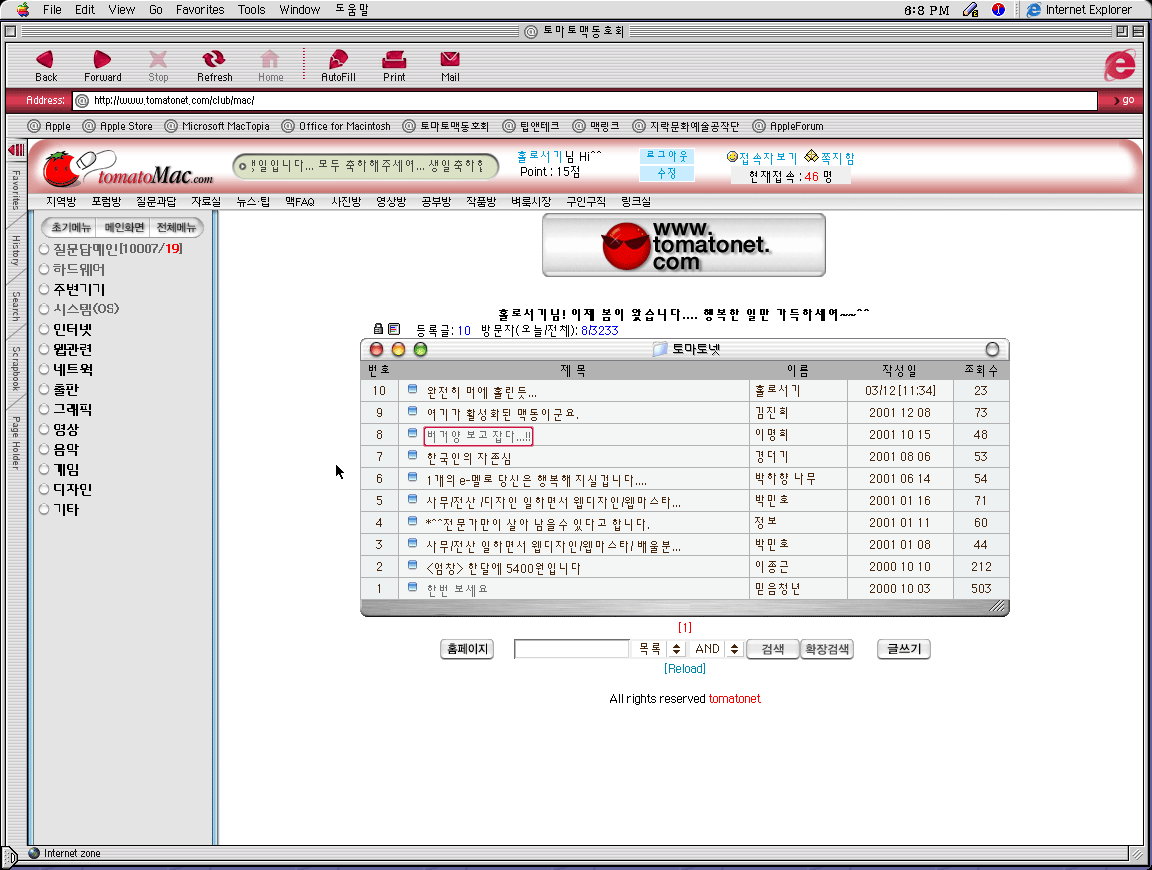Screen dimensions: 1152x870
Task: Click the Print toolbar icon
Action: 394,60
